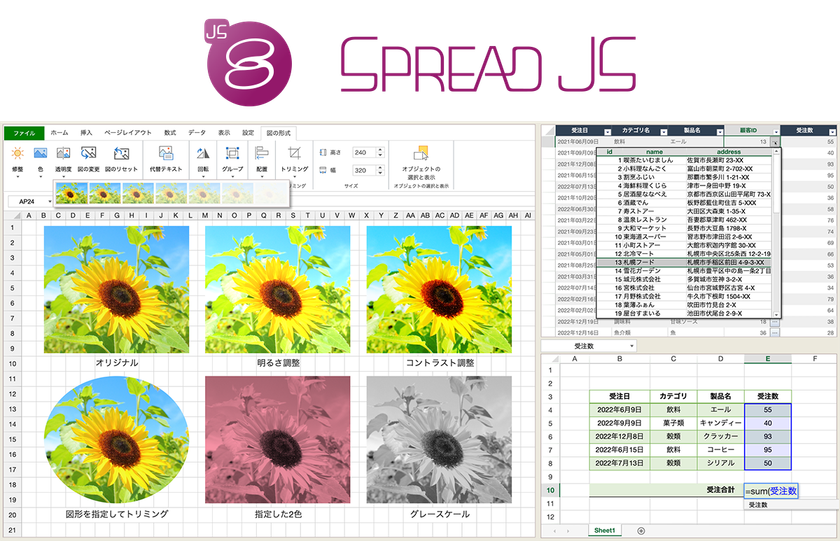Open the ファイル tab
This screenshot has height=541, width=840.
point(24,133)
